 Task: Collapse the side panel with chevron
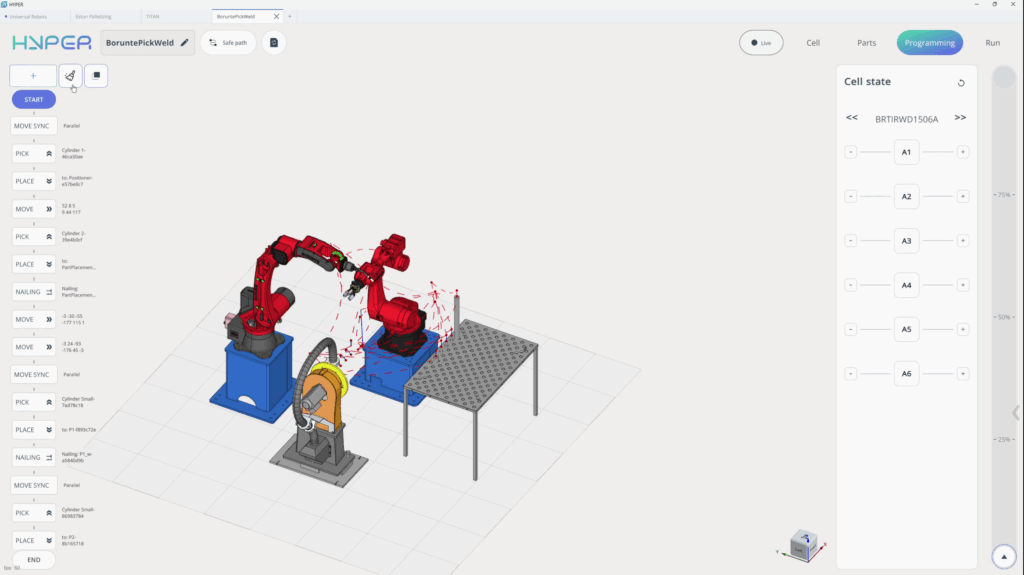[1016, 412]
